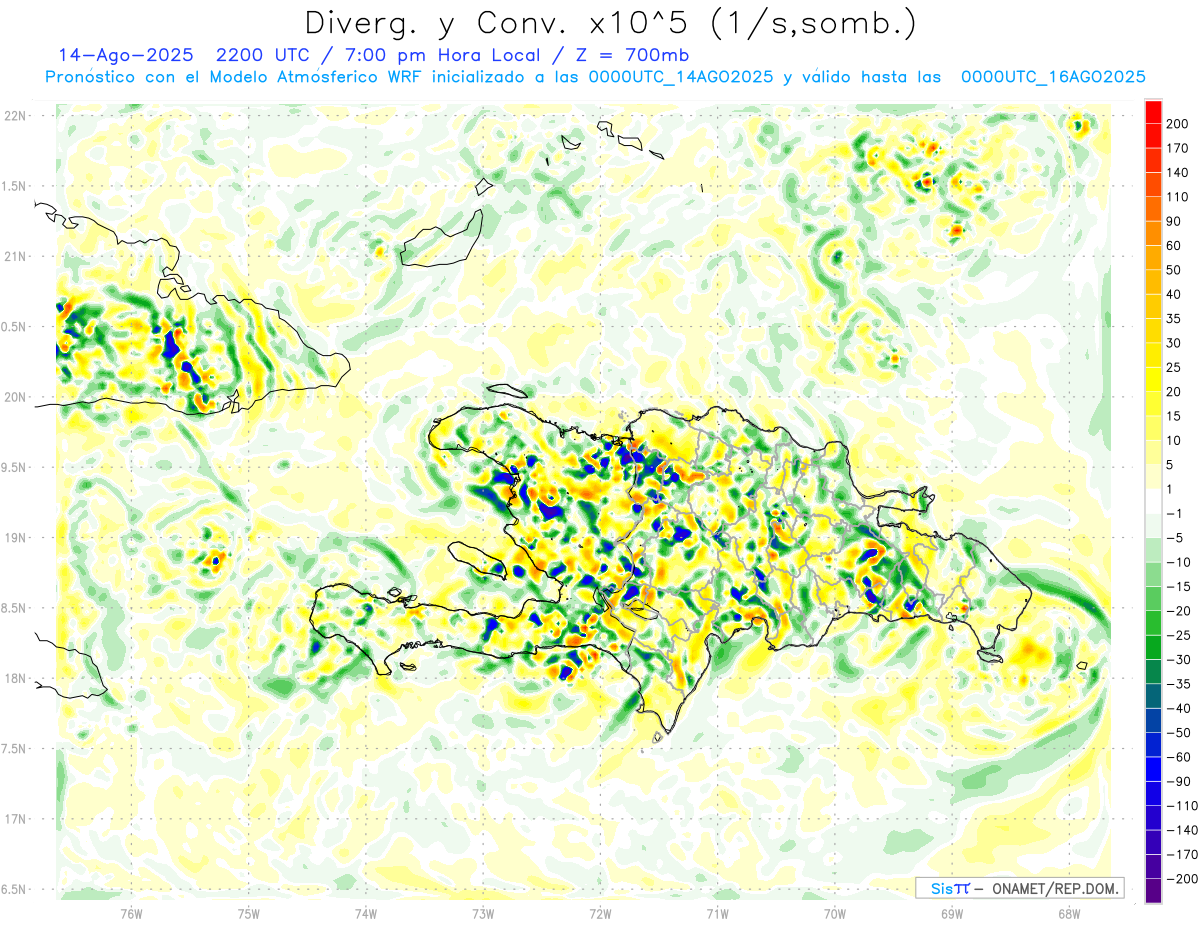The image size is (1200, 927).
Task: Click the "1.5N" latitude axis label
Action: tap(14, 186)
